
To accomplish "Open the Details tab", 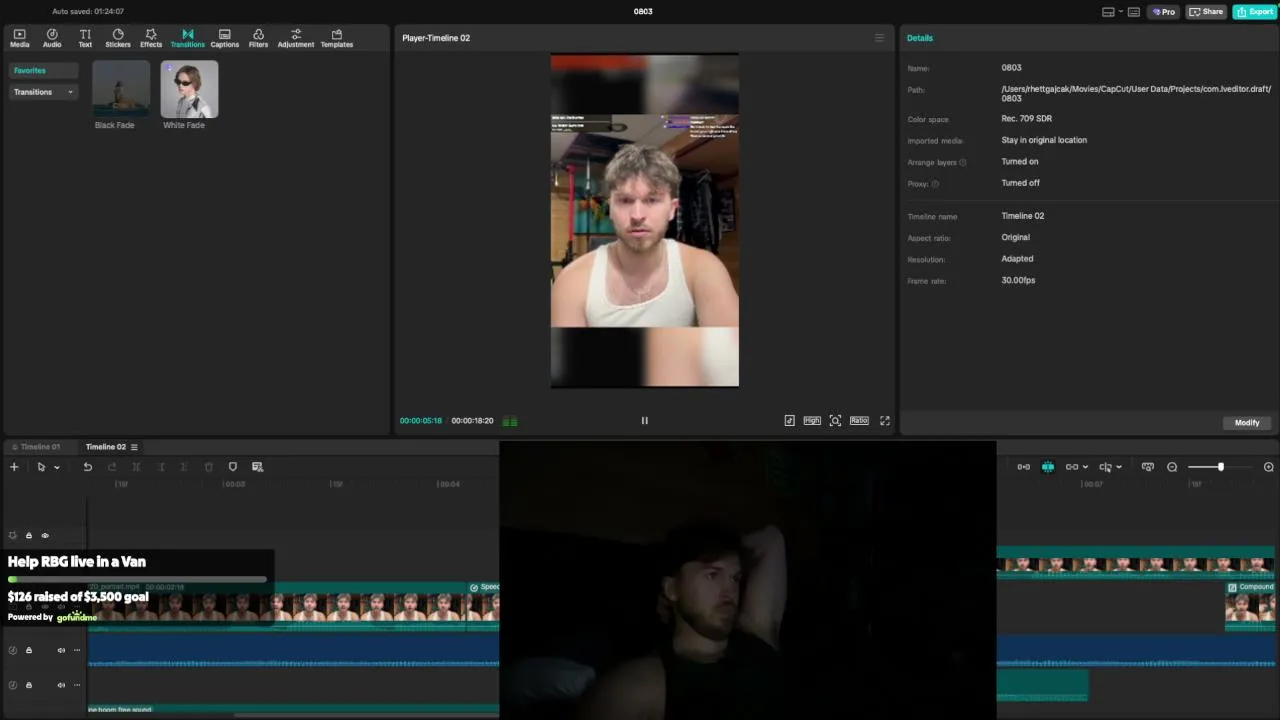I will (920, 38).
